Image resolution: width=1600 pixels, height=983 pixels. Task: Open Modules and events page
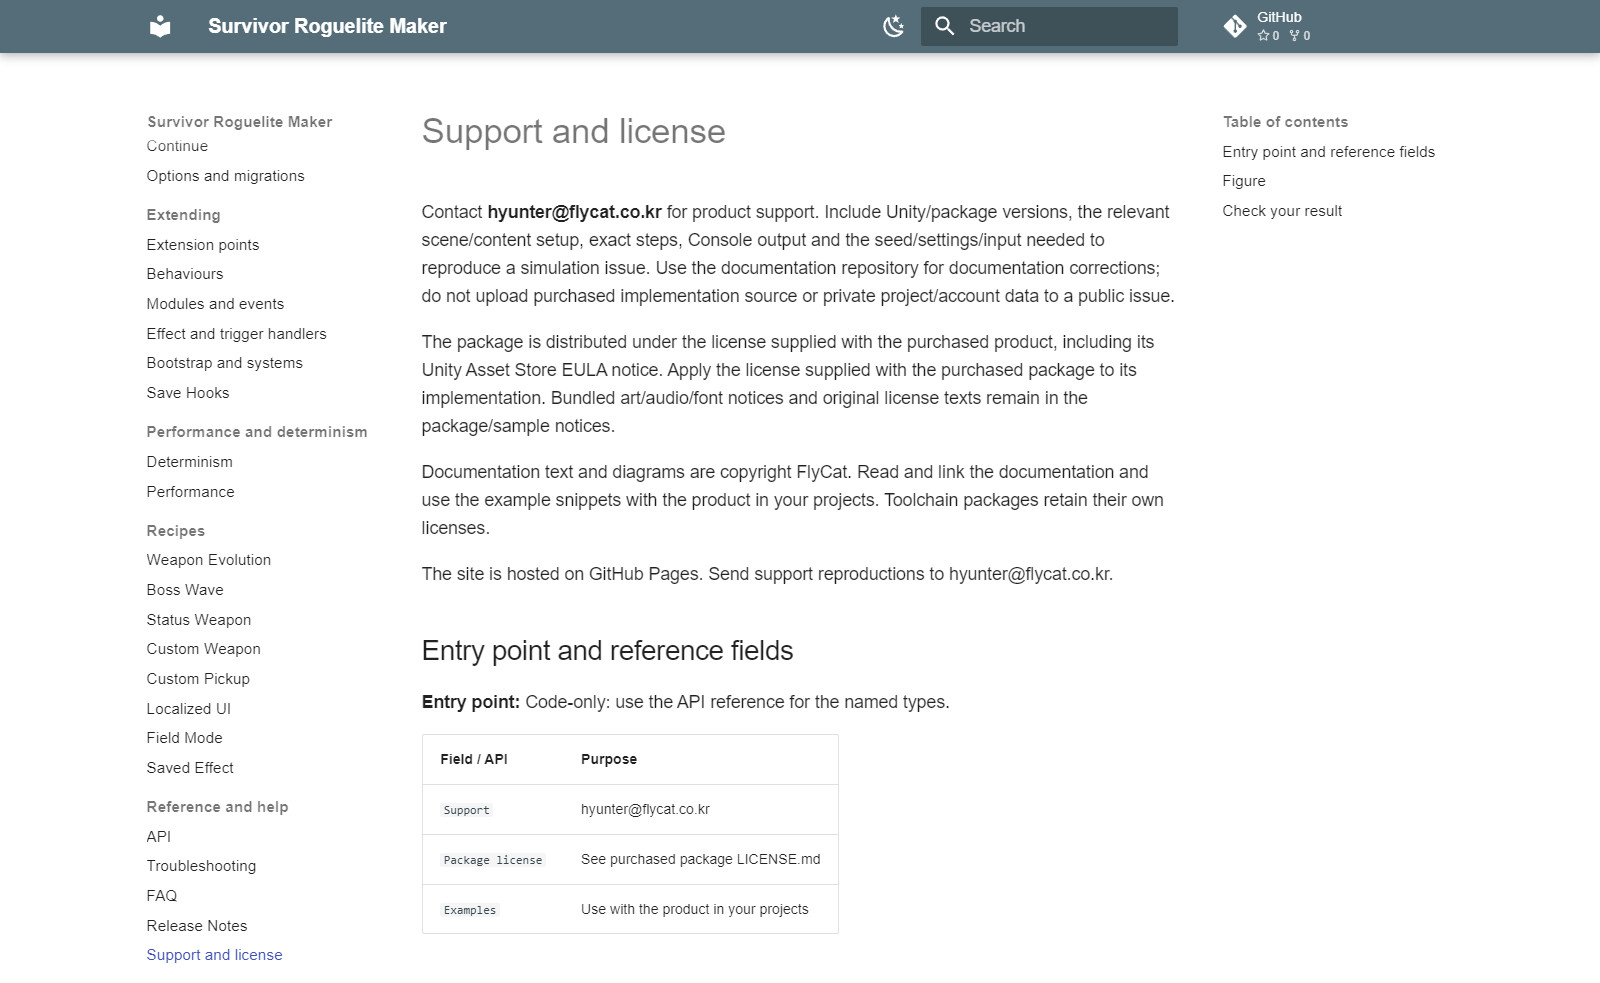coord(215,304)
